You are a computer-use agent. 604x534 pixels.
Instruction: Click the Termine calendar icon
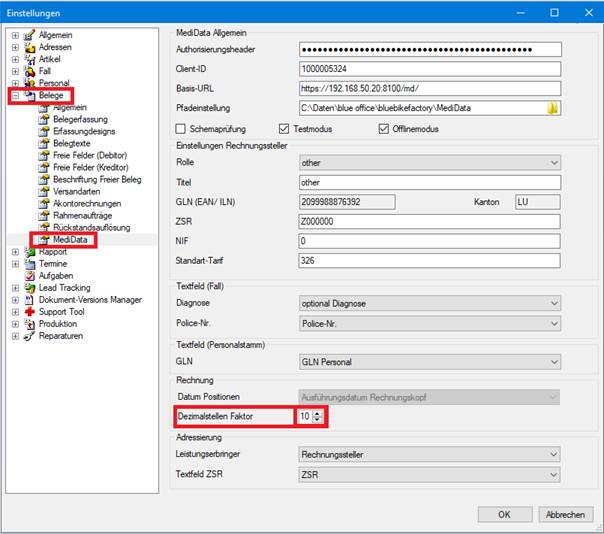(30, 264)
